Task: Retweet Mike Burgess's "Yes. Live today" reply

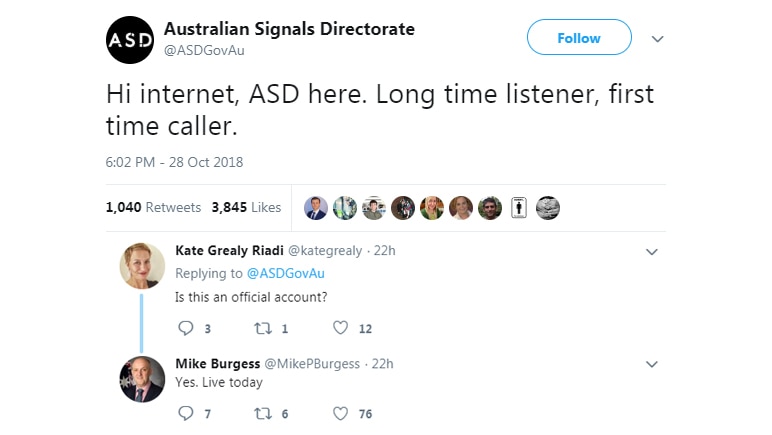Action: tap(263, 414)
